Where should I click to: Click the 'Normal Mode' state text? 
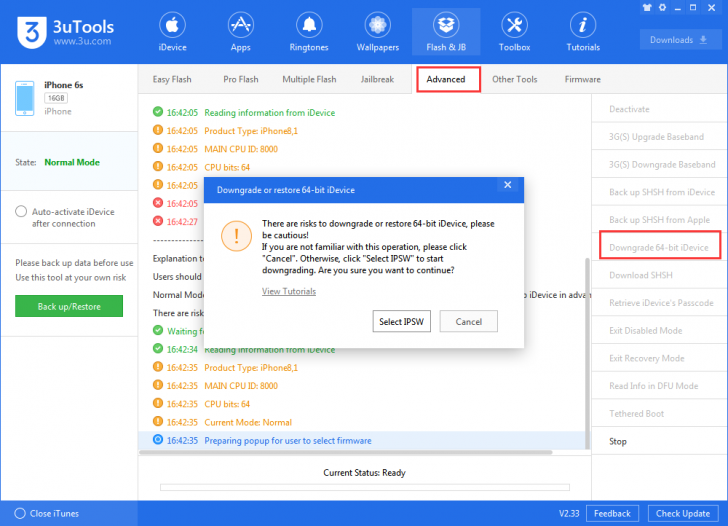pos(72,162)
